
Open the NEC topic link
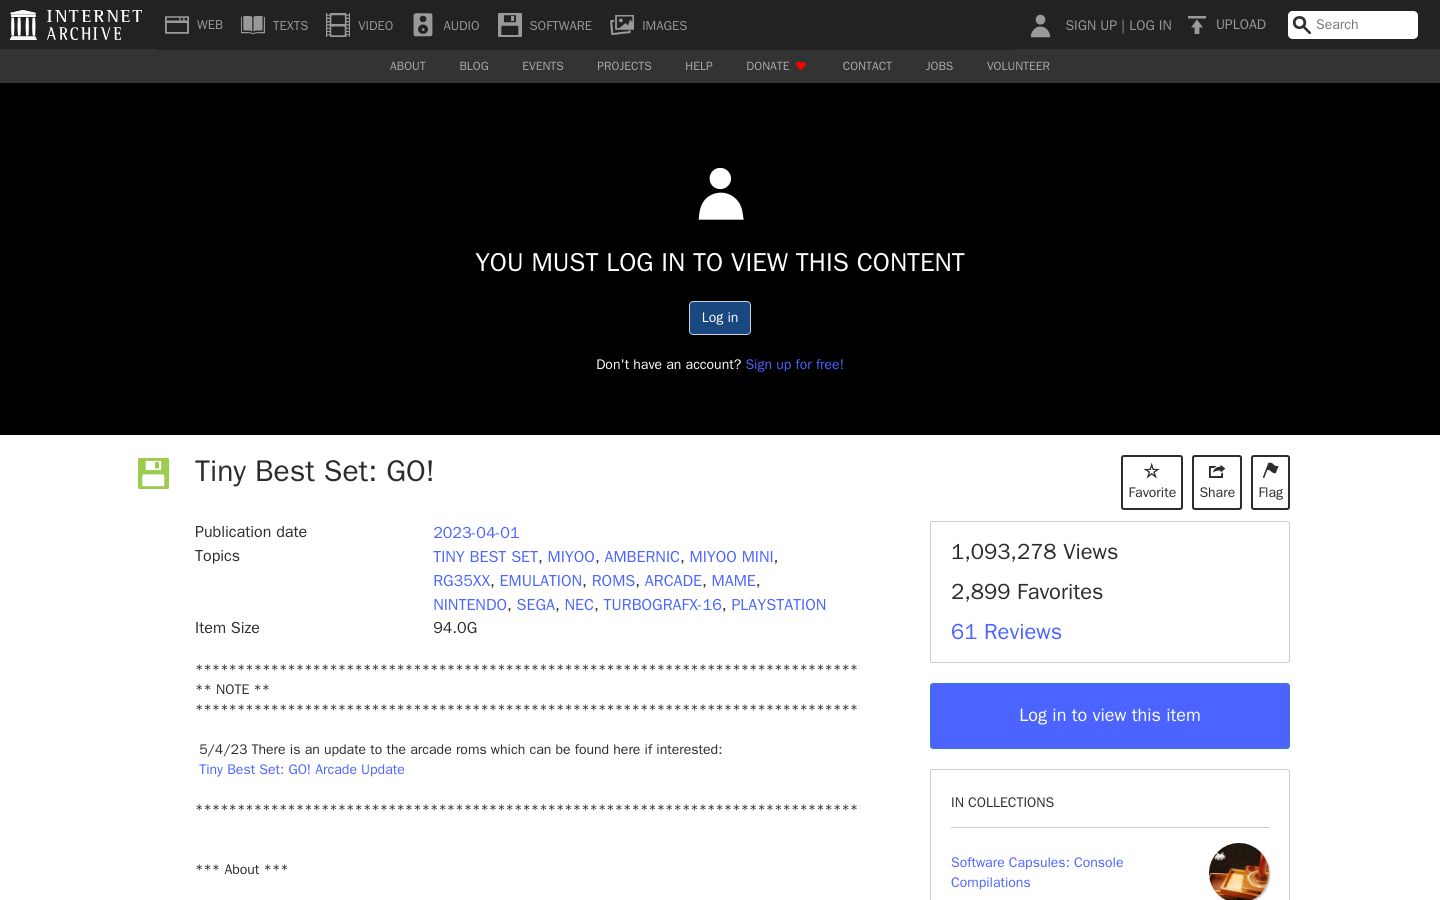click(x=579, y=605)
